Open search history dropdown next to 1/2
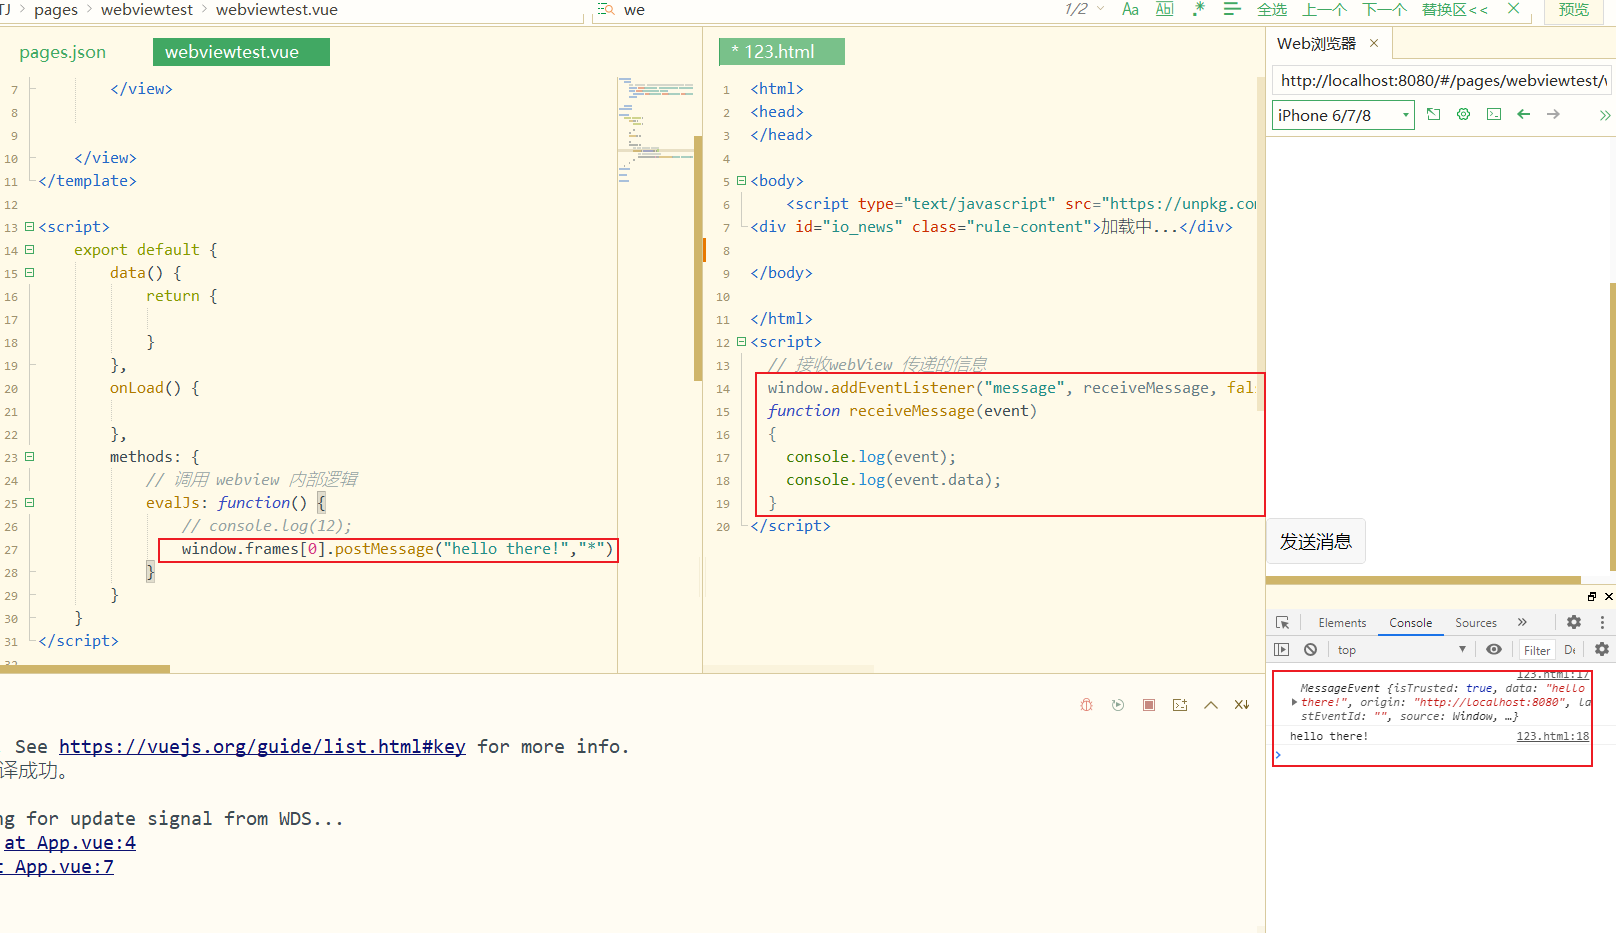Image resolution: width=1616 pixels, height=933 pixels. click(1101, 9)
